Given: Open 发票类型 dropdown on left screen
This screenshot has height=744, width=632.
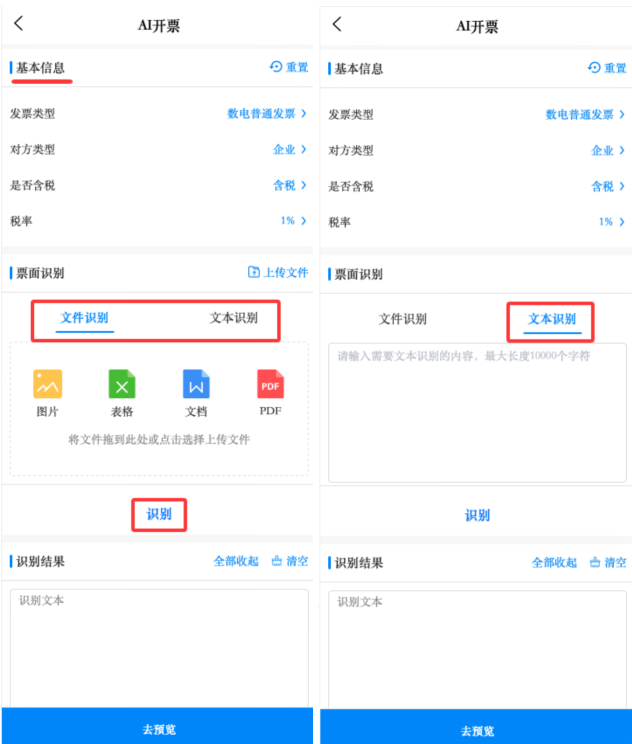Looking at the screenshot, I should pyautogui.click(x=266, y=114).
